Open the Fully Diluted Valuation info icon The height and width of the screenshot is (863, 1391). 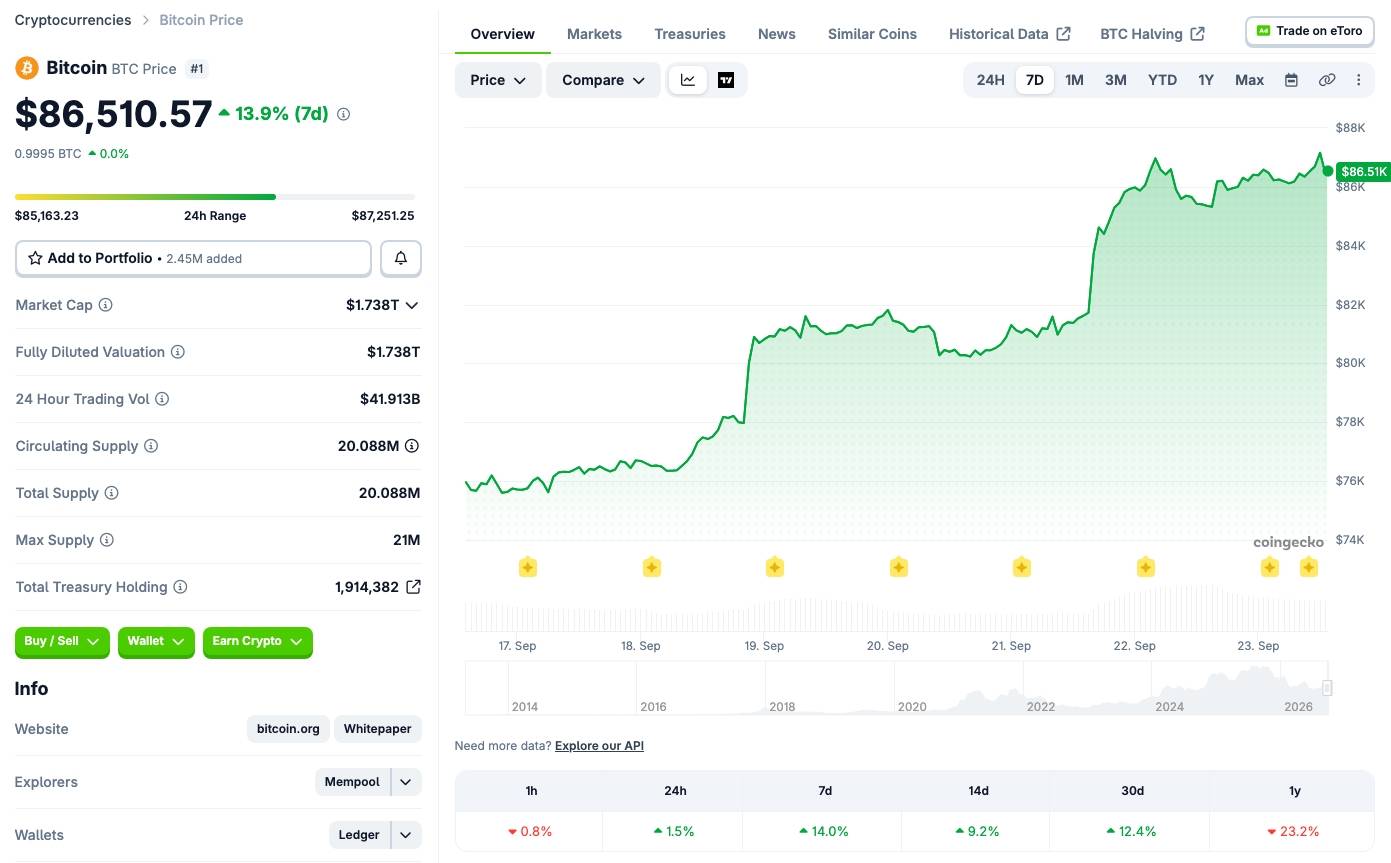pos(178,352)
